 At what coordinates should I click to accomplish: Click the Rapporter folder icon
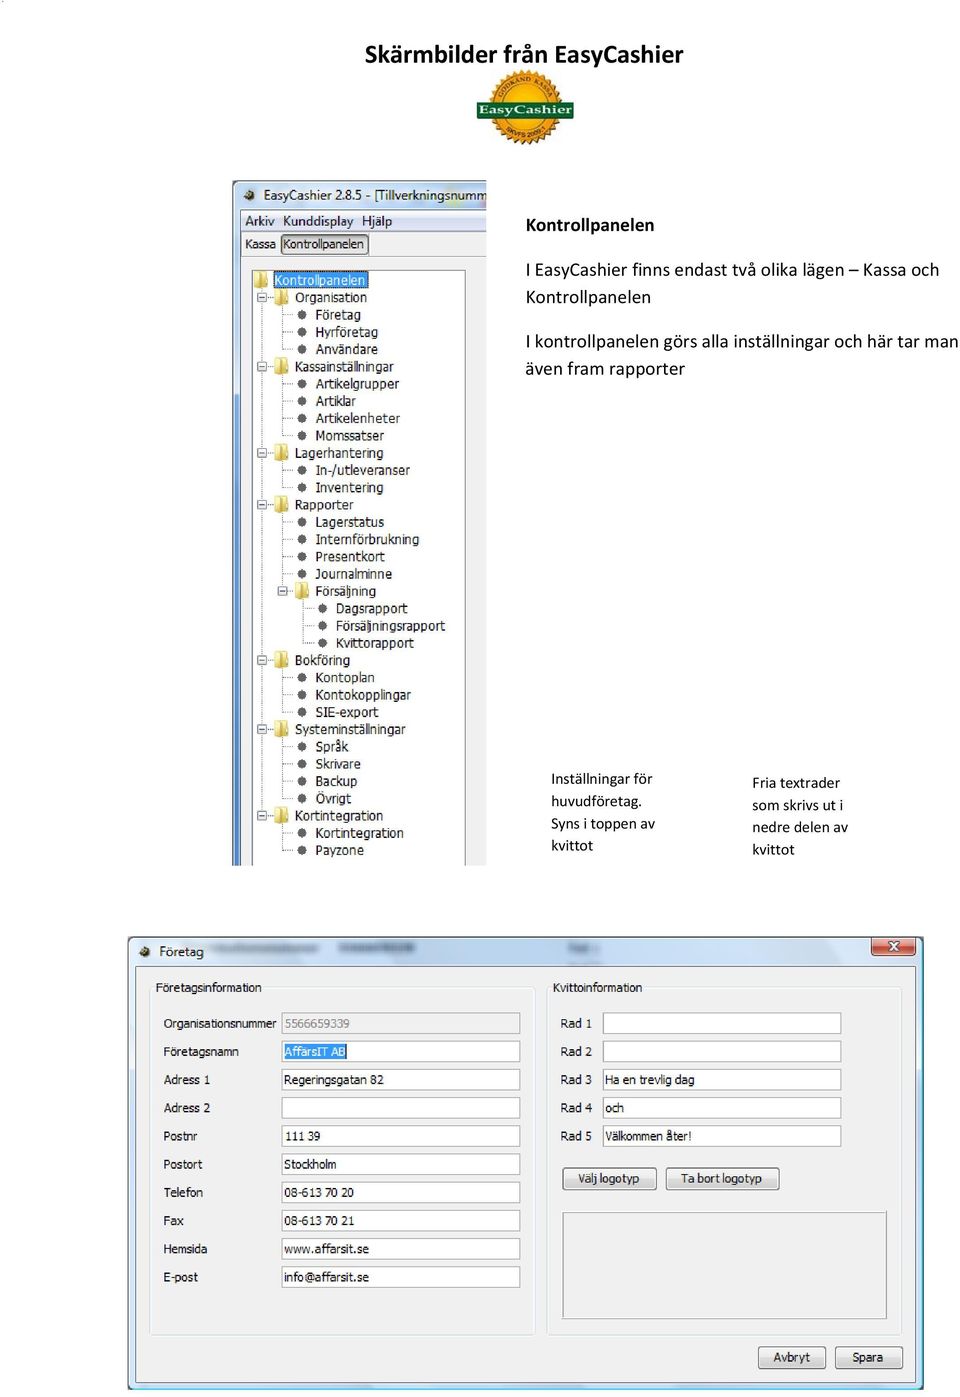point(283,505)
